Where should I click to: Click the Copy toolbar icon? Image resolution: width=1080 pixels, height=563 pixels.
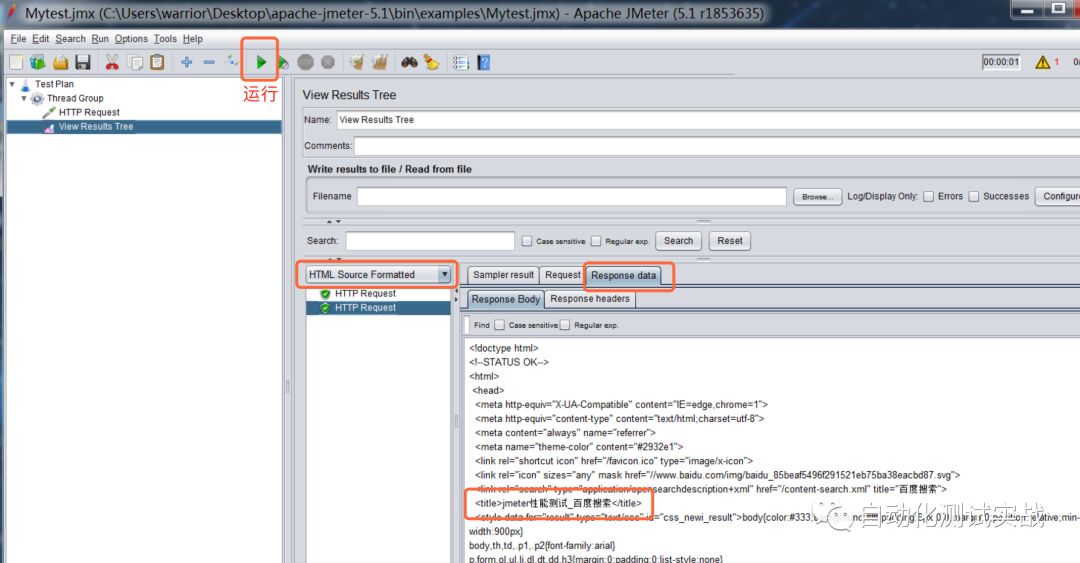[136, 63]
